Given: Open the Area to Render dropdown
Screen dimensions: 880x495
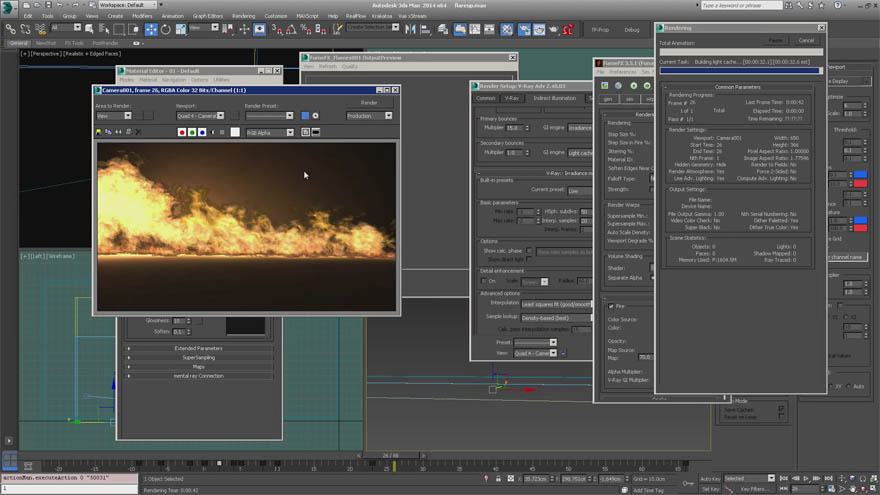Looking at the screenshot, I should 114,116.
